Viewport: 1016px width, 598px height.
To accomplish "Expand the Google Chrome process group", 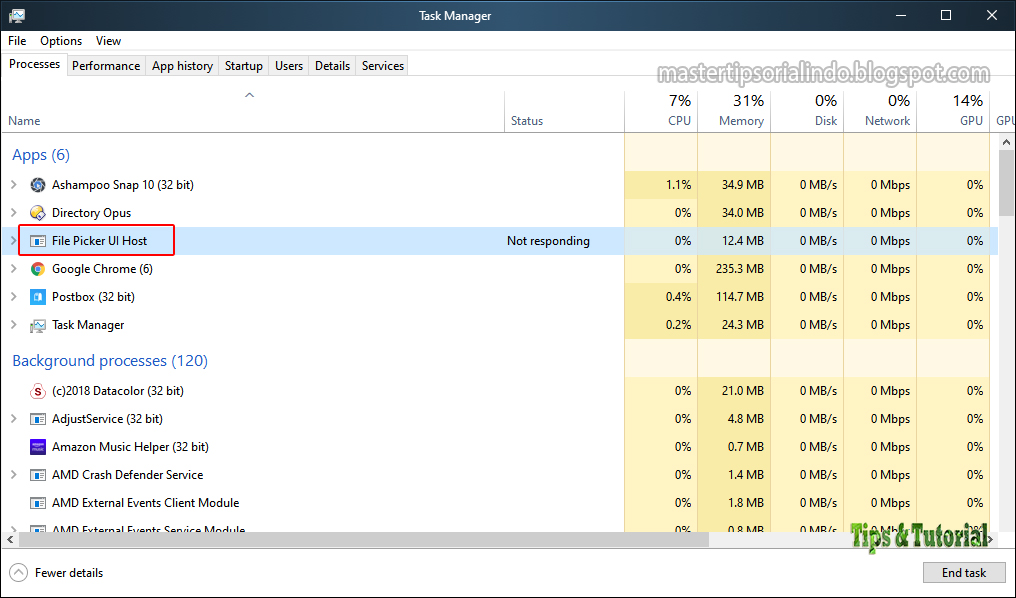I will pos(15,268).
